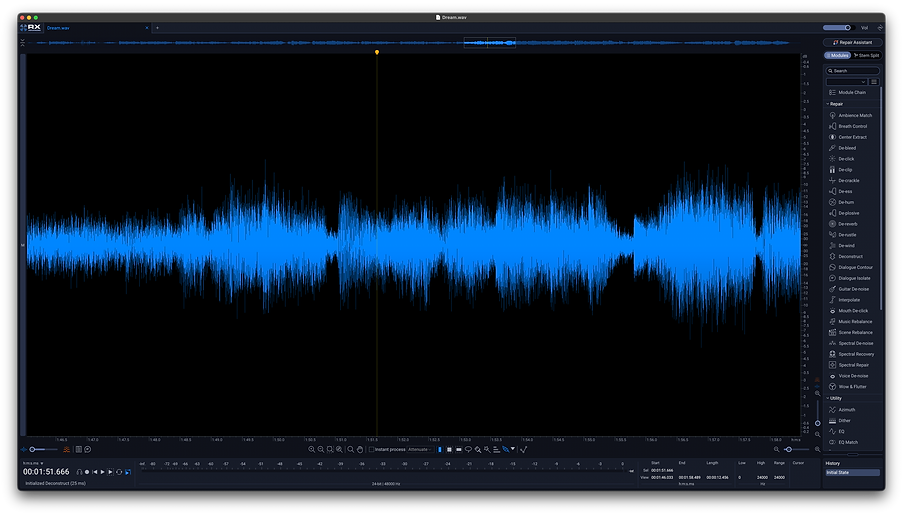Open the selection tool options arrow
The width and height of the screenshot is (903, 516).
tap(513, 449)
